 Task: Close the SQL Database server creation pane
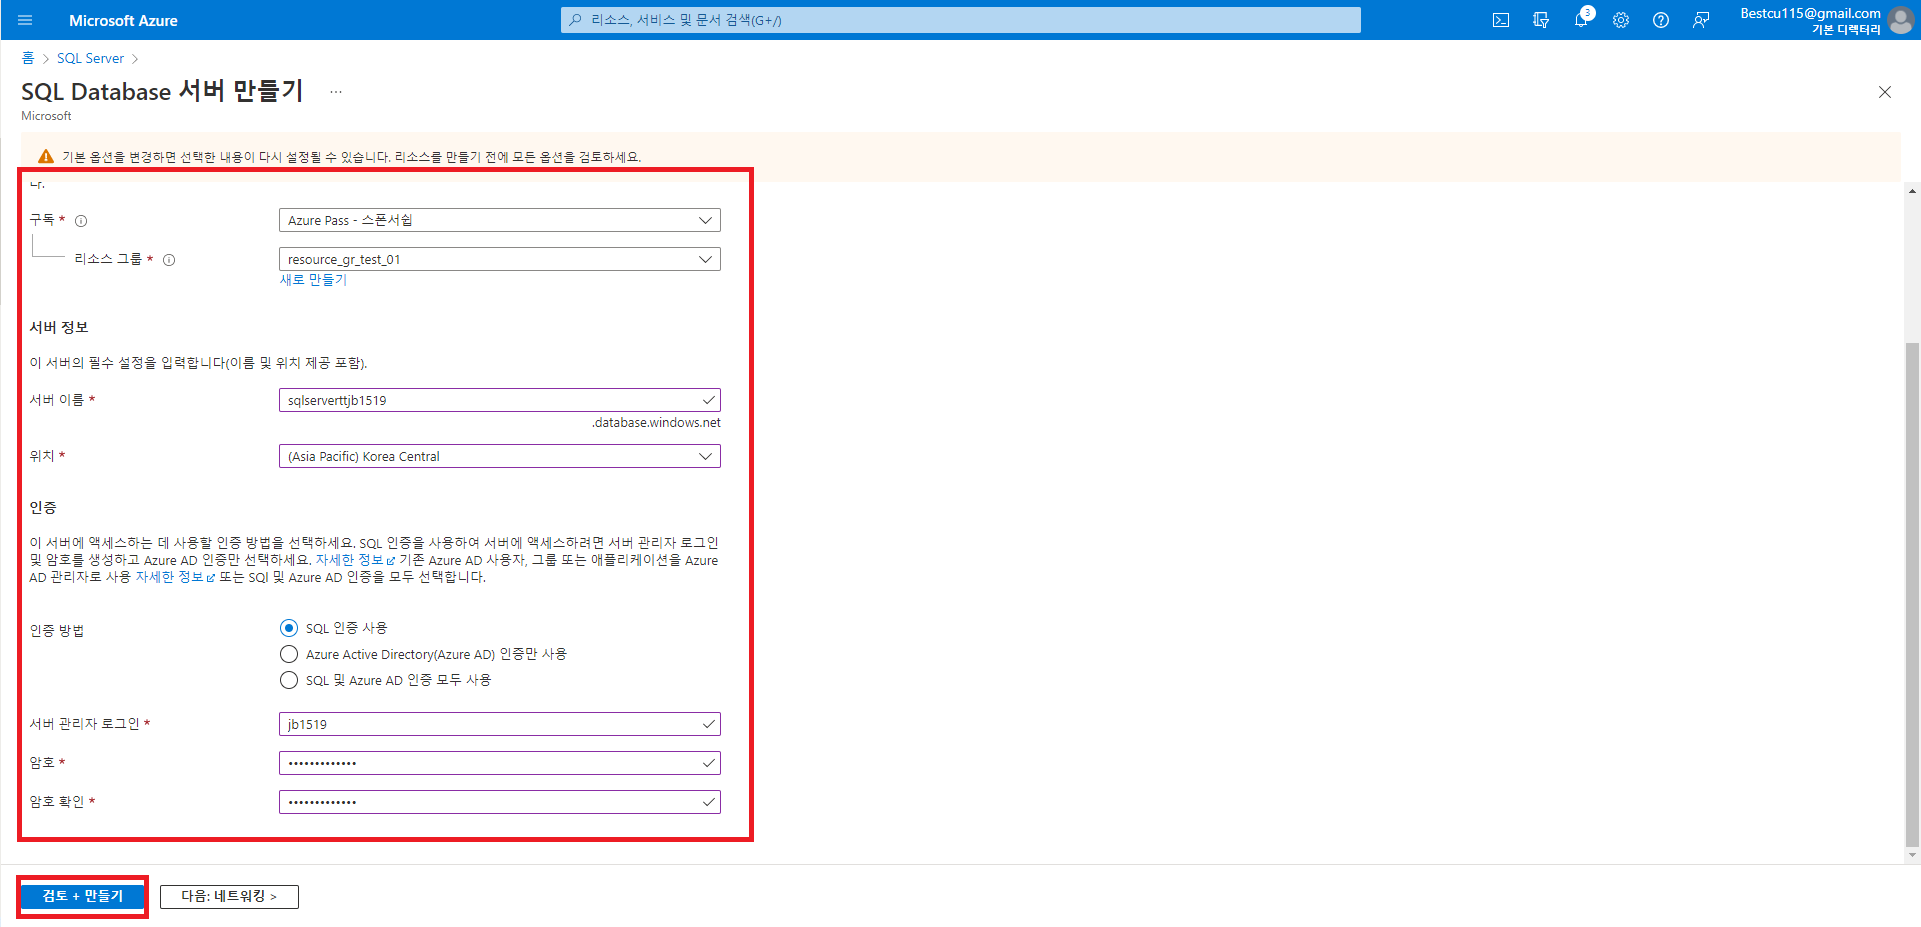[x=1885, y=92]
